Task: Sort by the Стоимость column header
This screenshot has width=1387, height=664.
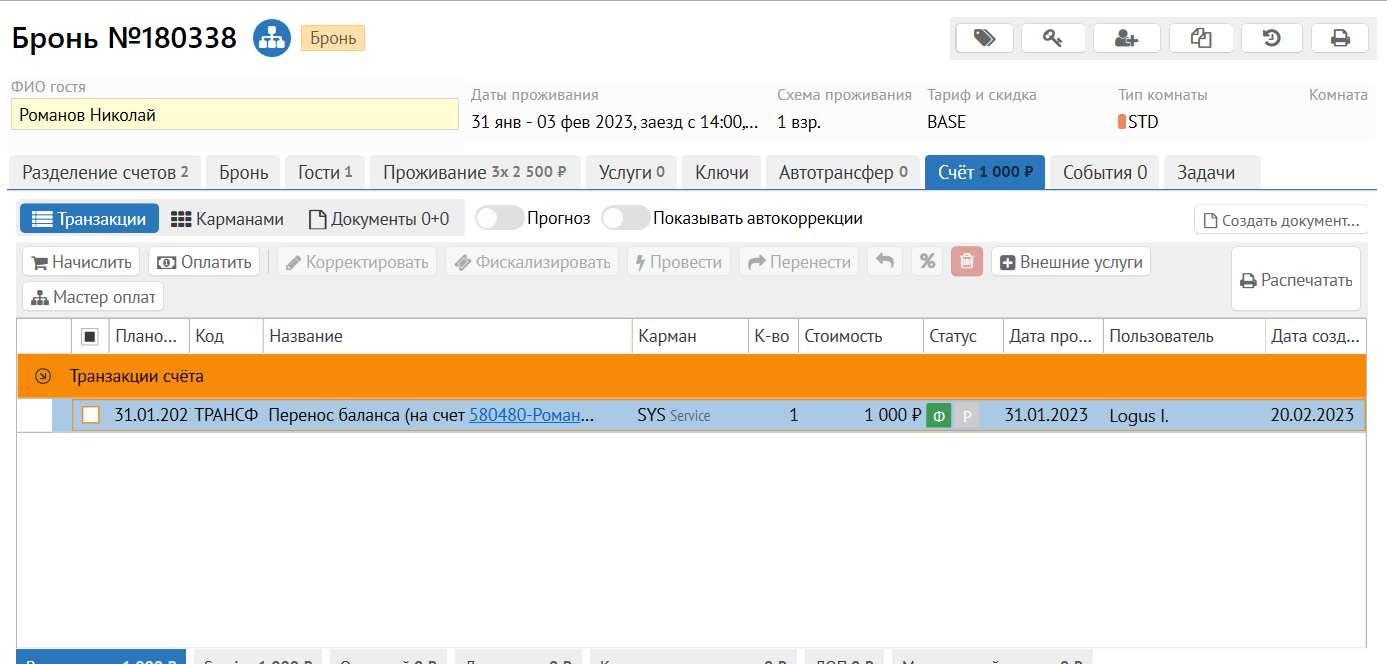Action: [x=861, y=336]
